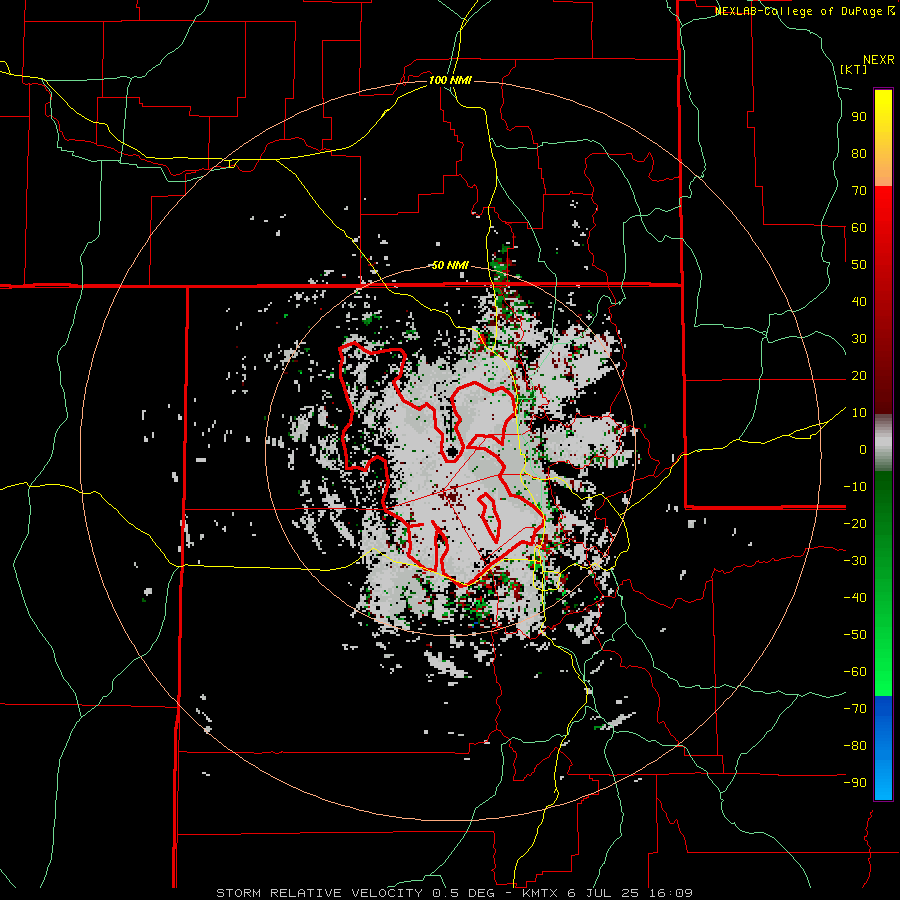Click the [KT] units label
The image size is (900, 900).
[854, 69]
